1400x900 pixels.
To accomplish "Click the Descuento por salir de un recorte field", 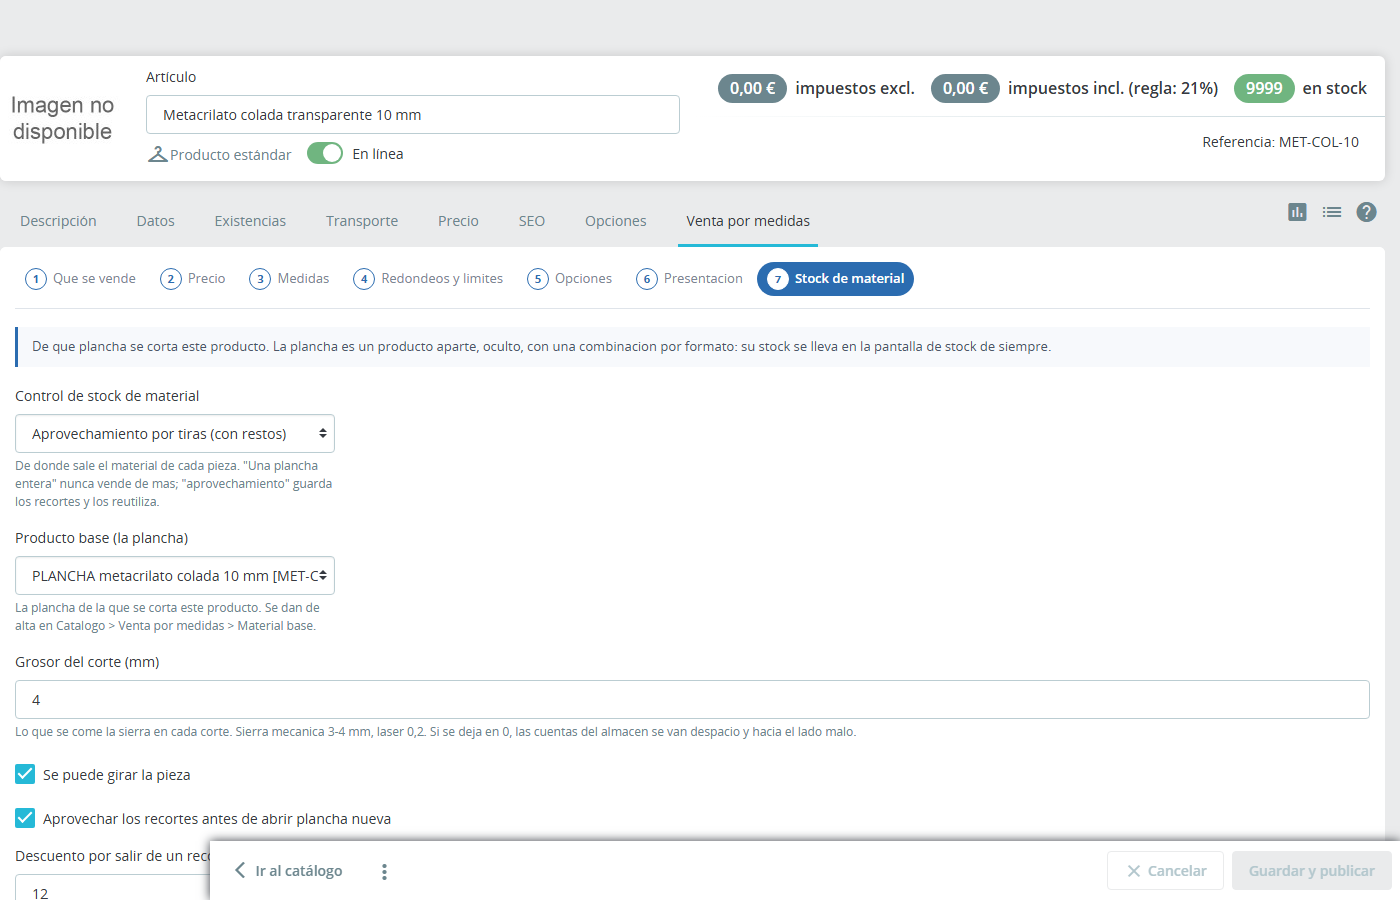I will 112,888.
